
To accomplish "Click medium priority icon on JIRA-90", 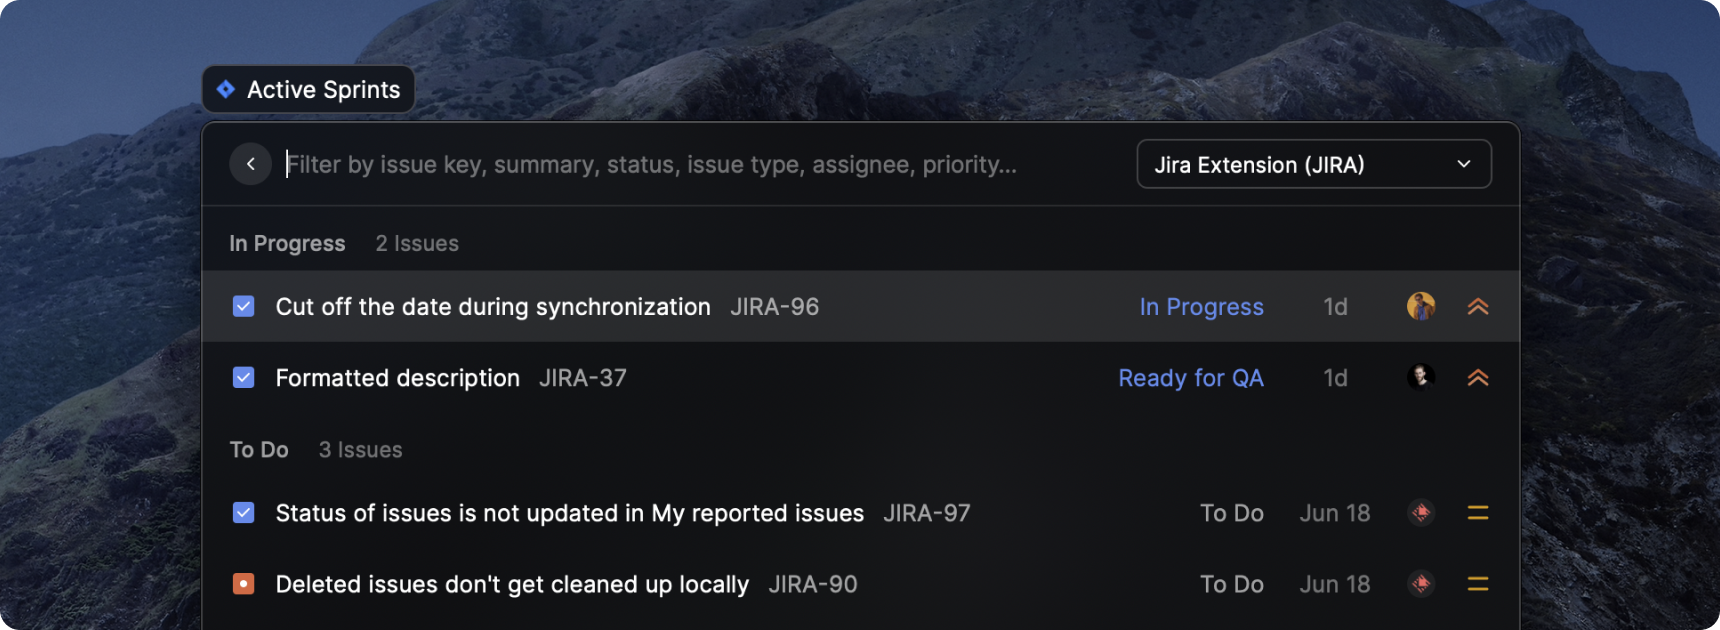I will [1478, 583].
